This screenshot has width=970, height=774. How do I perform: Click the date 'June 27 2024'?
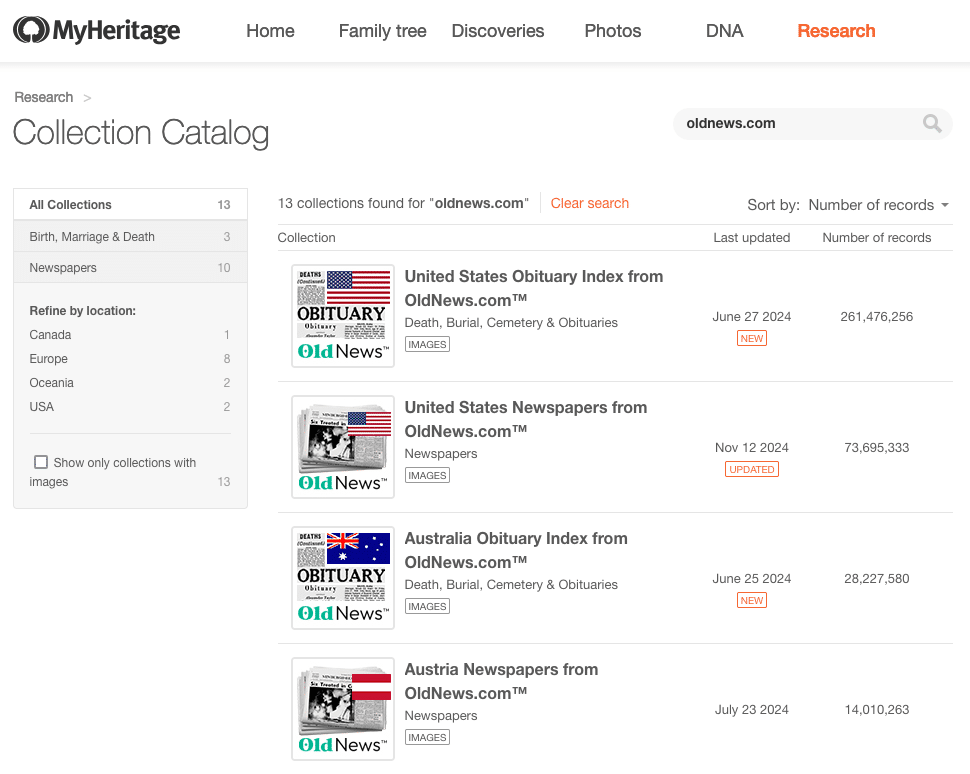pyautogui.click(x=752, y=317)
